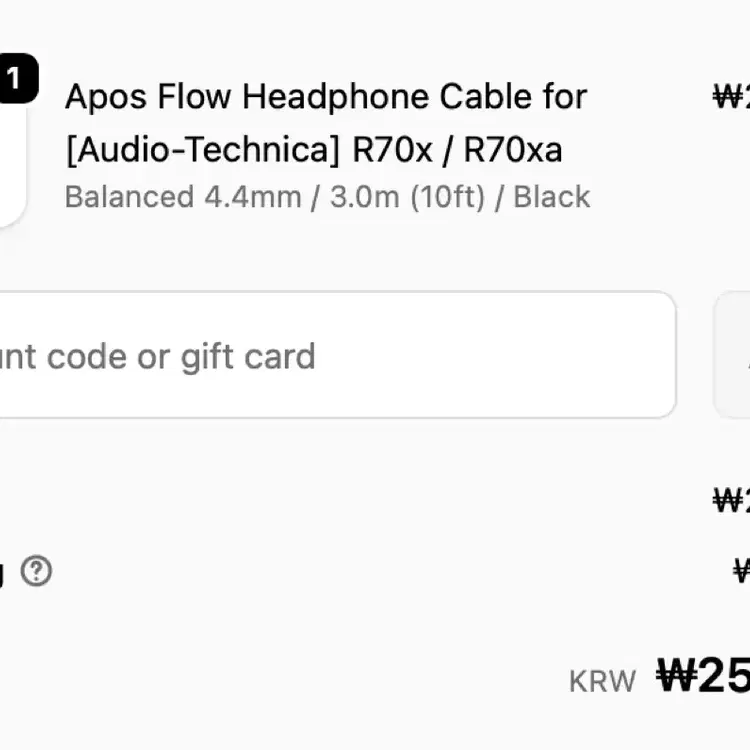Click the shipping label left of help icon
This screenshot has width=750, height=750.
[x=3, y=573]
